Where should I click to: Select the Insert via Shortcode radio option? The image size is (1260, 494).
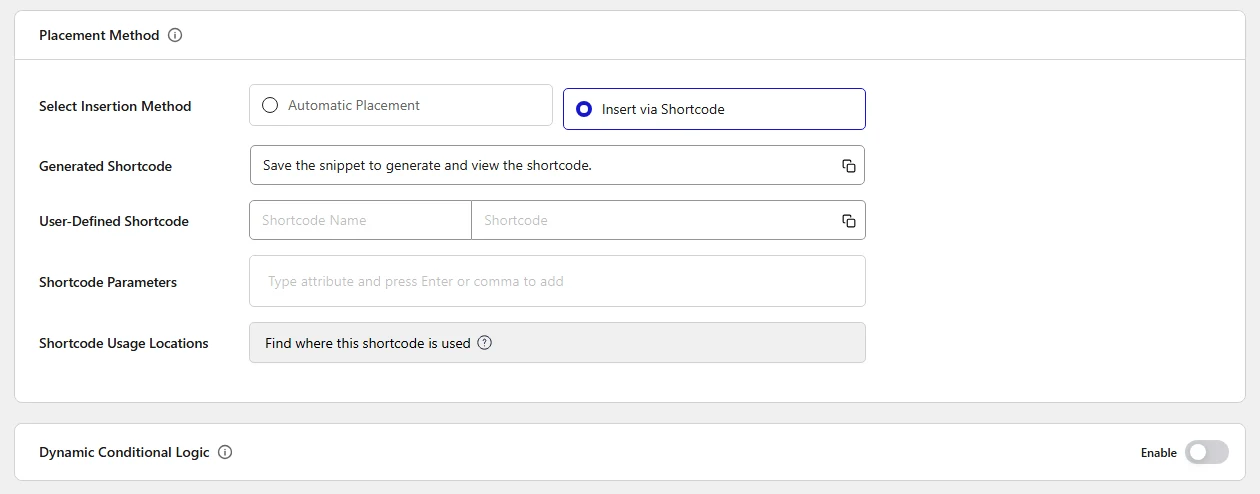click(714, 109)
